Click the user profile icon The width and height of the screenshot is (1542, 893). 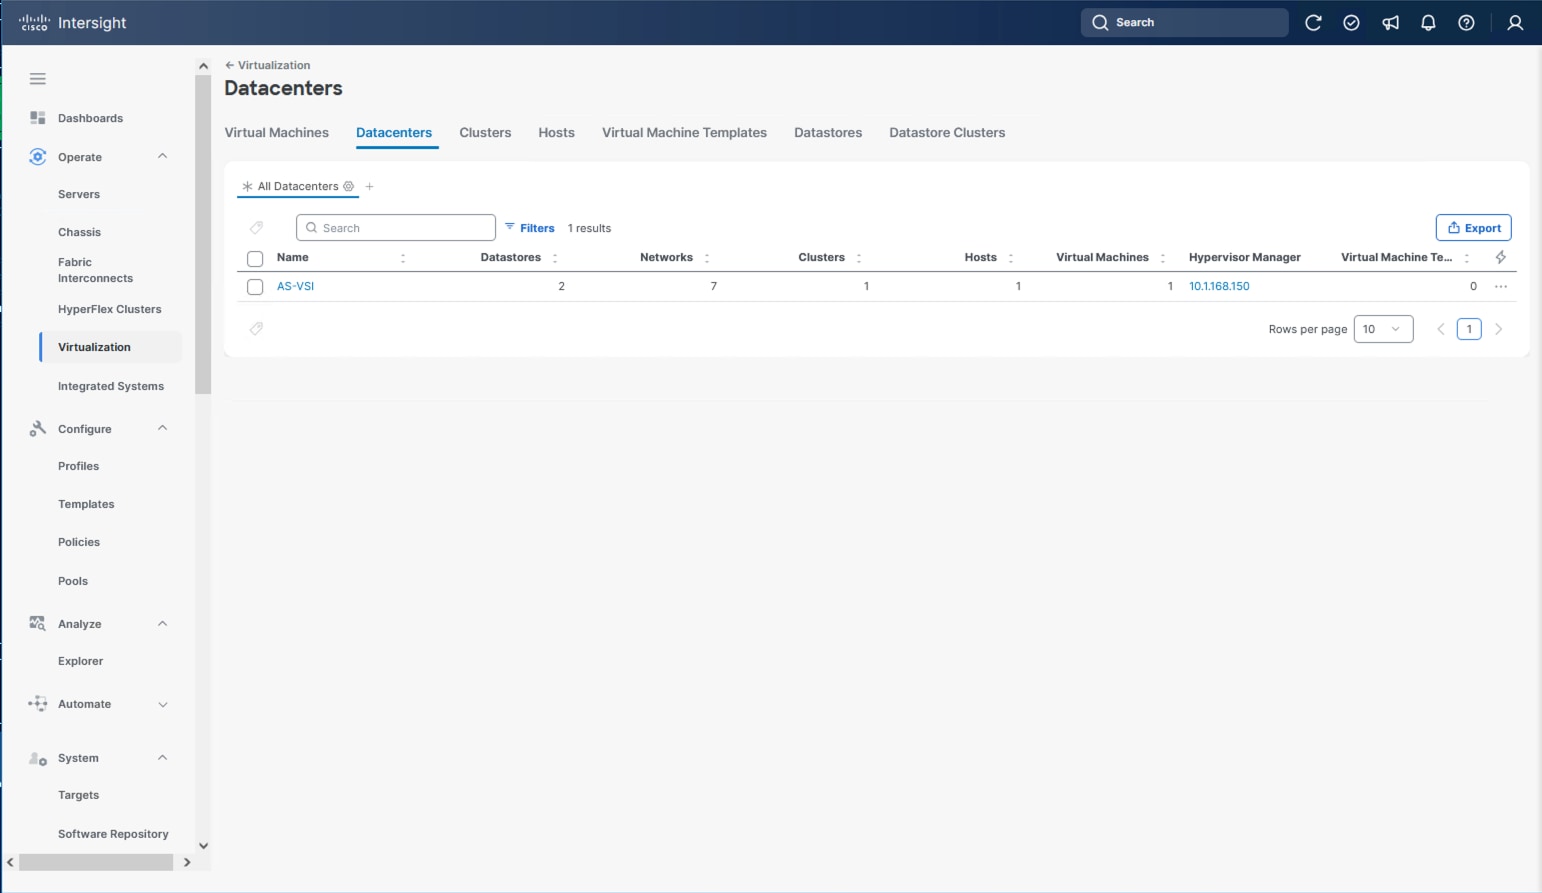[x=1514, y=22]
